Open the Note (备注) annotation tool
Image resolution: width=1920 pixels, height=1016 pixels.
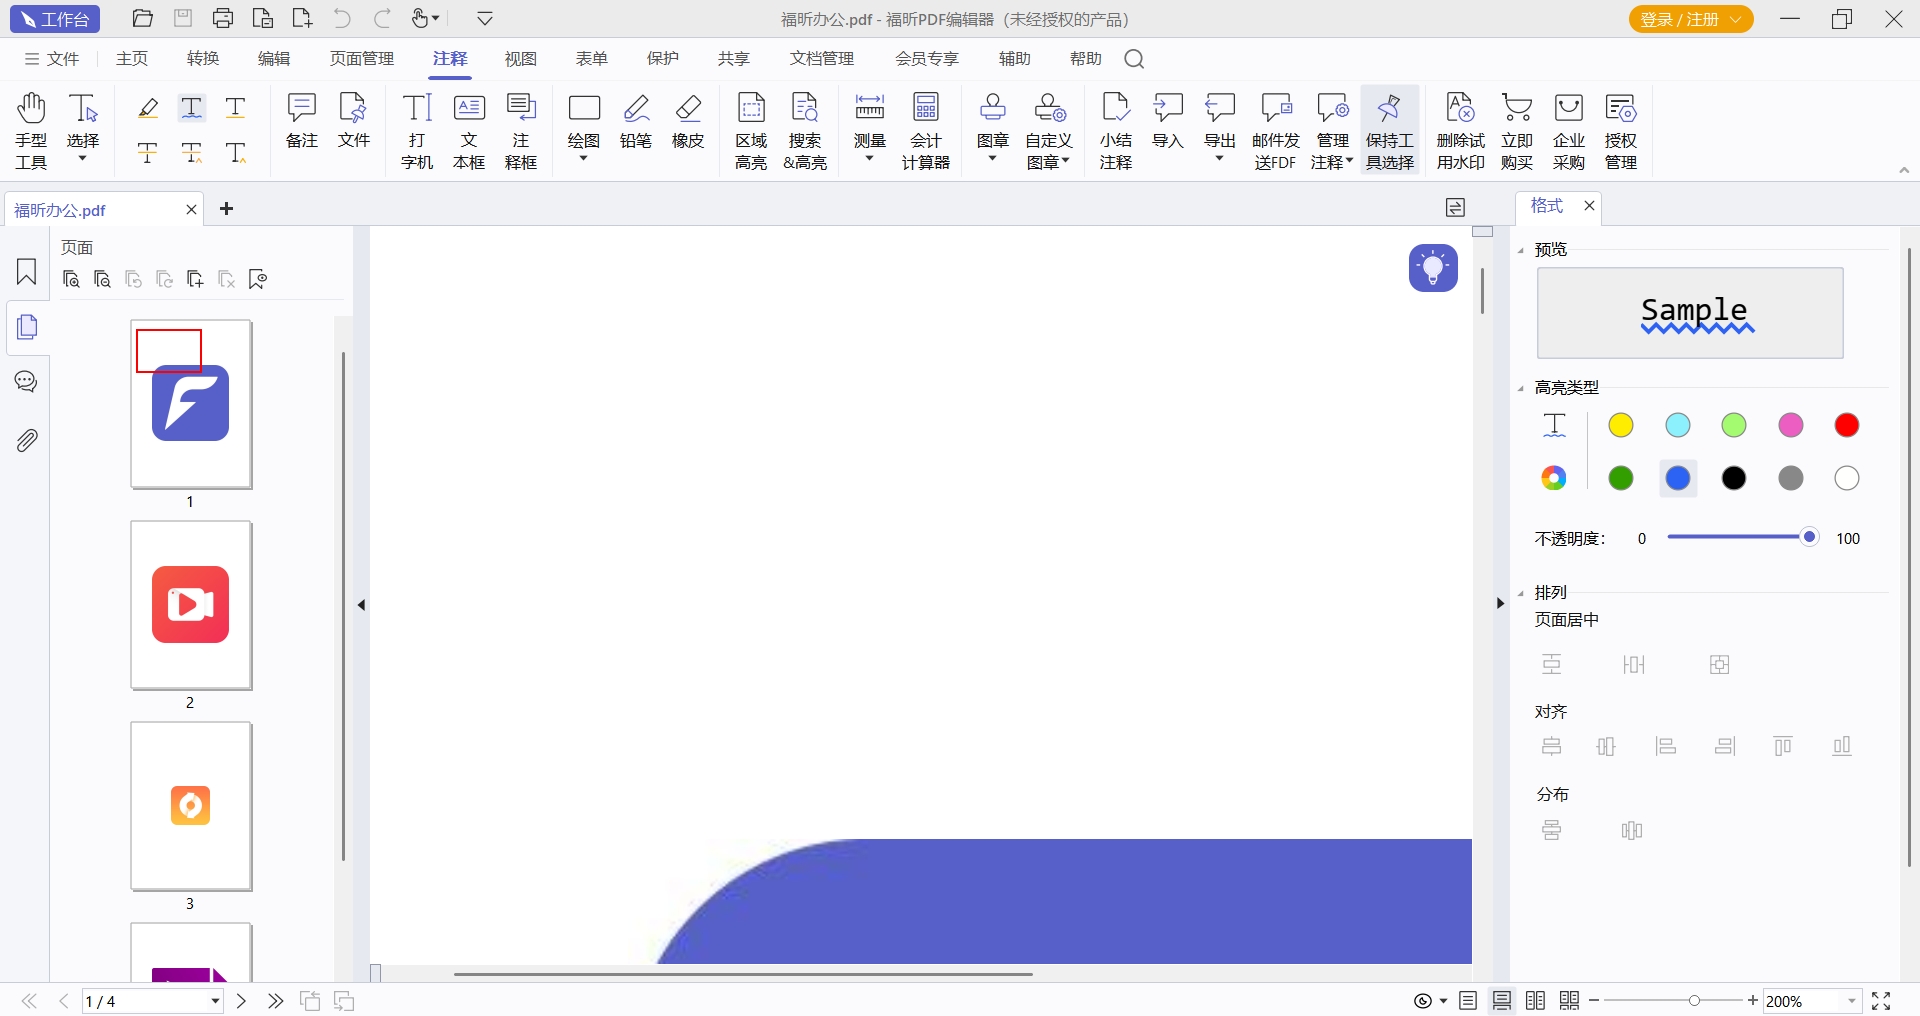point(302,122)
